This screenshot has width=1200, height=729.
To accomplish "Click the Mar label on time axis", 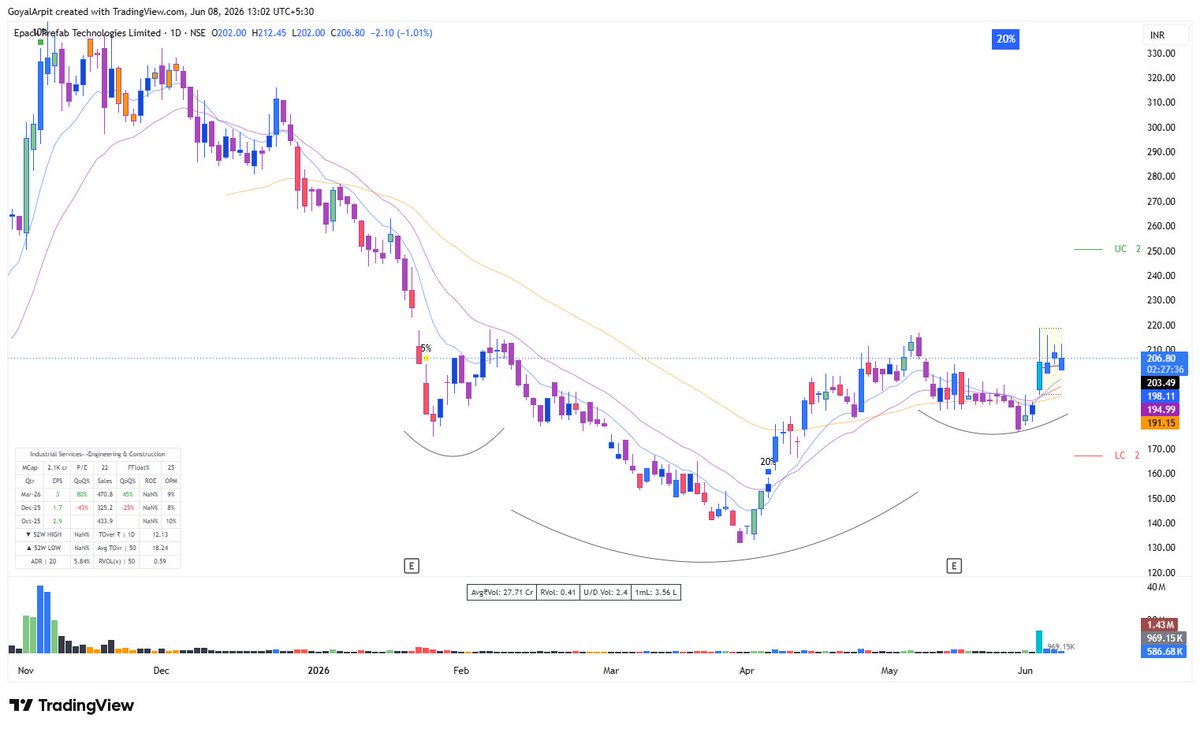I will pos(610,670).
